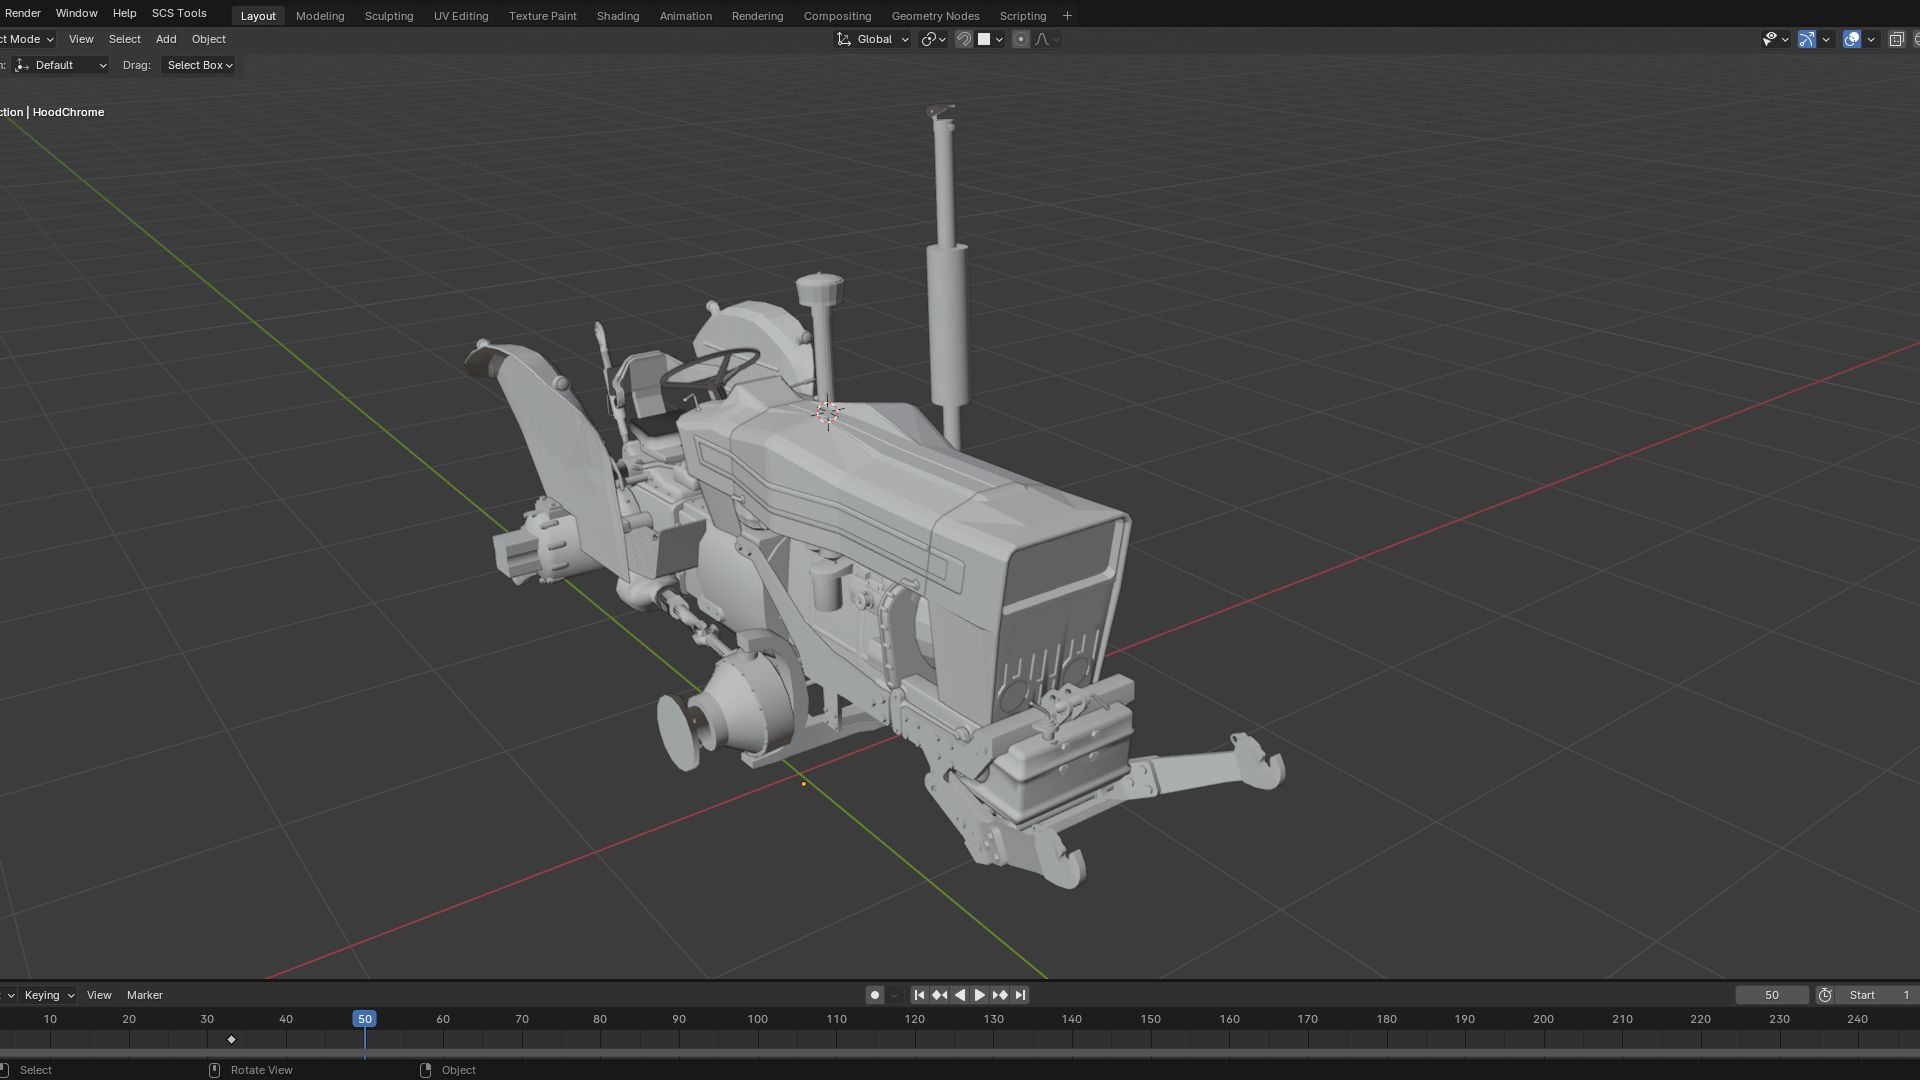Toggle proportional editing
The width and height of the screenshot is (1920, 1080).
click(x=1021, y=39)
